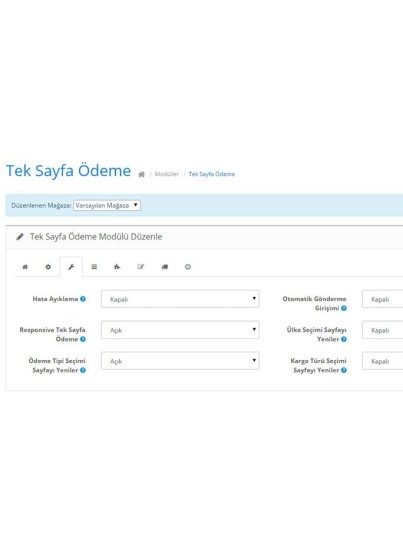Open the circular clock tab
The width and height of the screenshot is (403, 550).
click(188, 267)
